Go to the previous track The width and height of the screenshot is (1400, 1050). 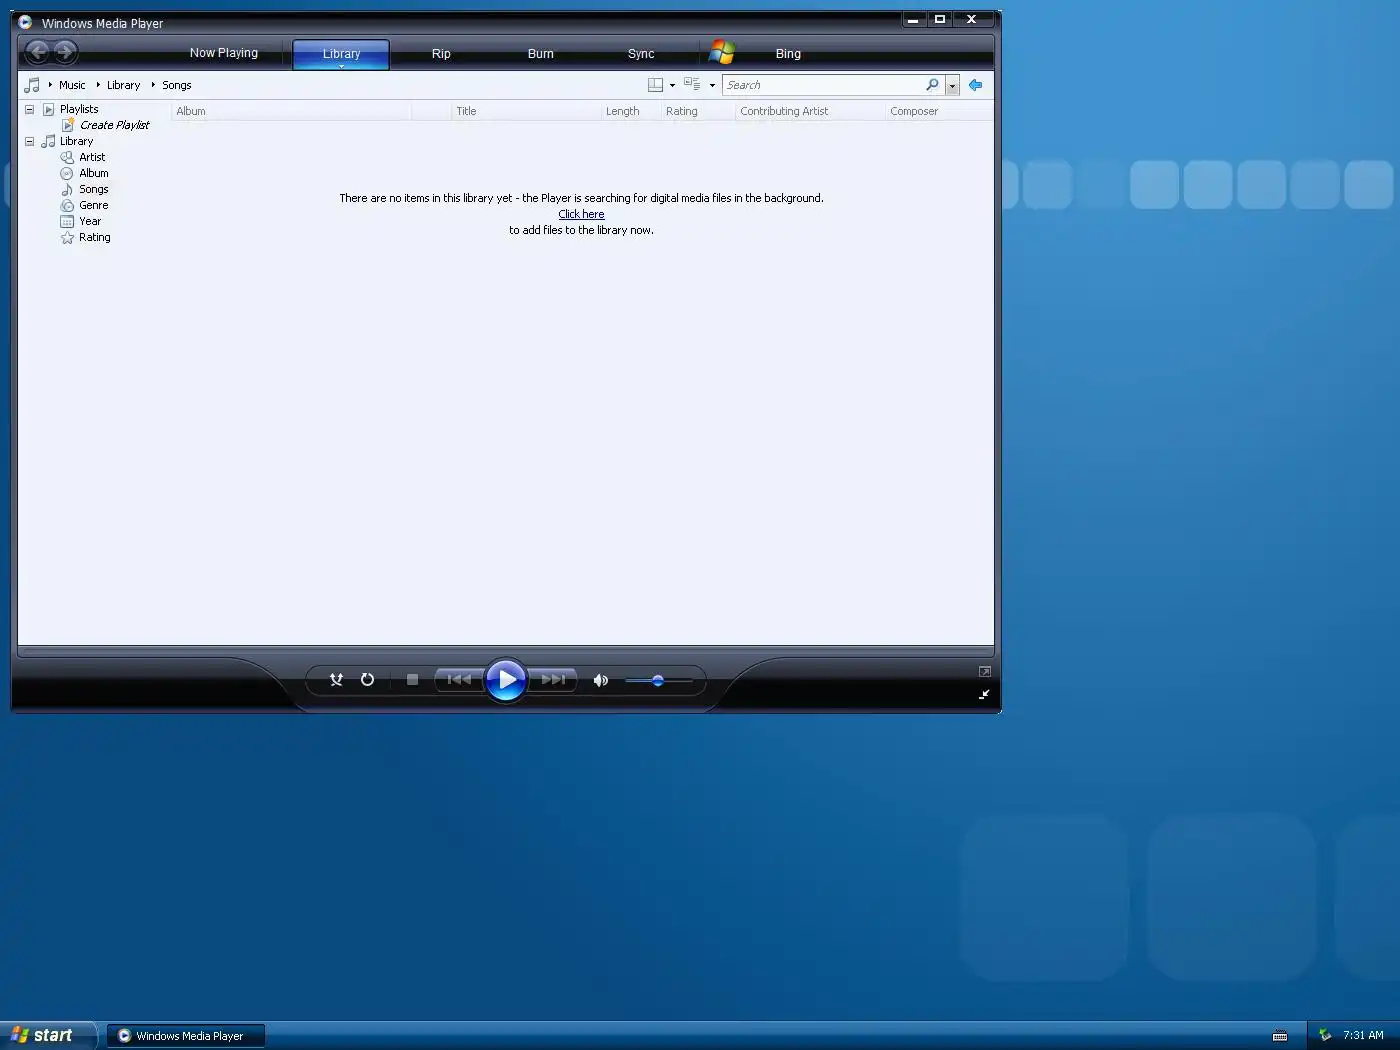[459, 680]
